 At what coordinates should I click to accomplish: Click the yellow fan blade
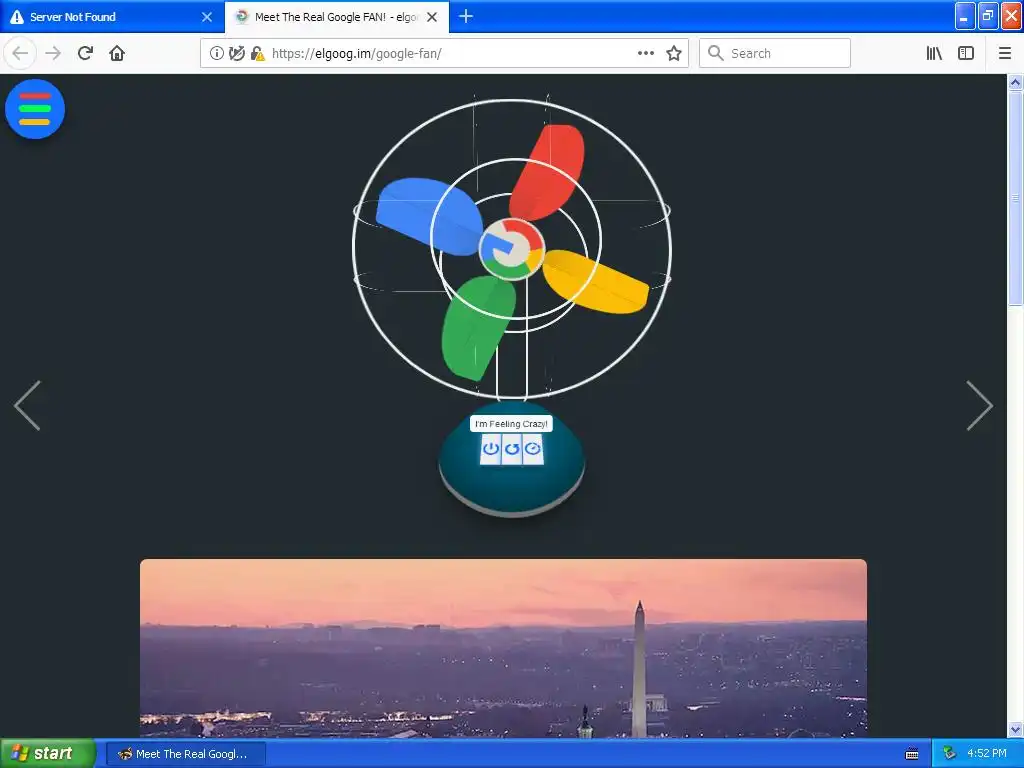point(594,282)
